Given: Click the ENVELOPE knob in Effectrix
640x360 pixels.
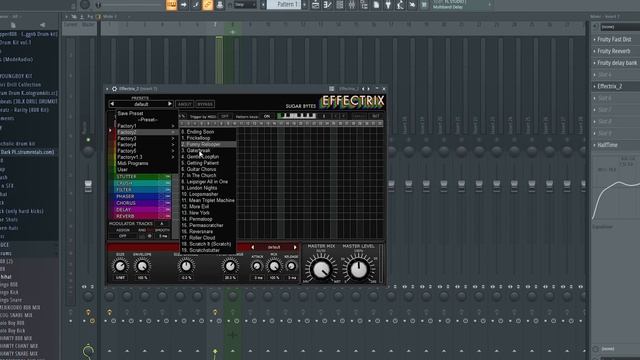Looking at the screenshot, I should (142, 266).
